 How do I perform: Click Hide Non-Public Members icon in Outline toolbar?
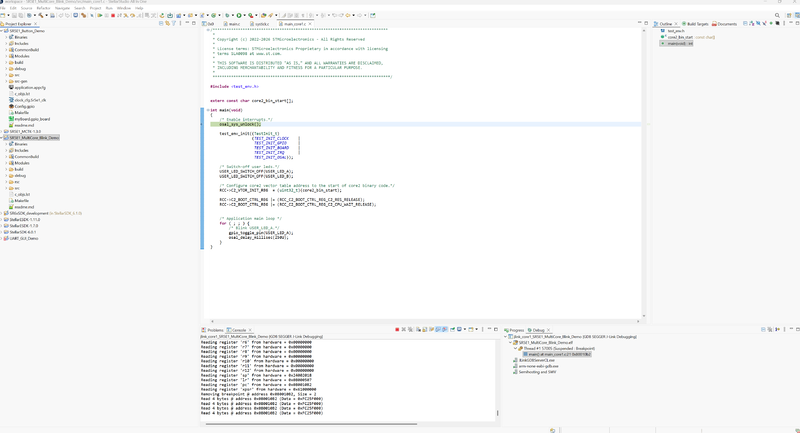(771, 23)
